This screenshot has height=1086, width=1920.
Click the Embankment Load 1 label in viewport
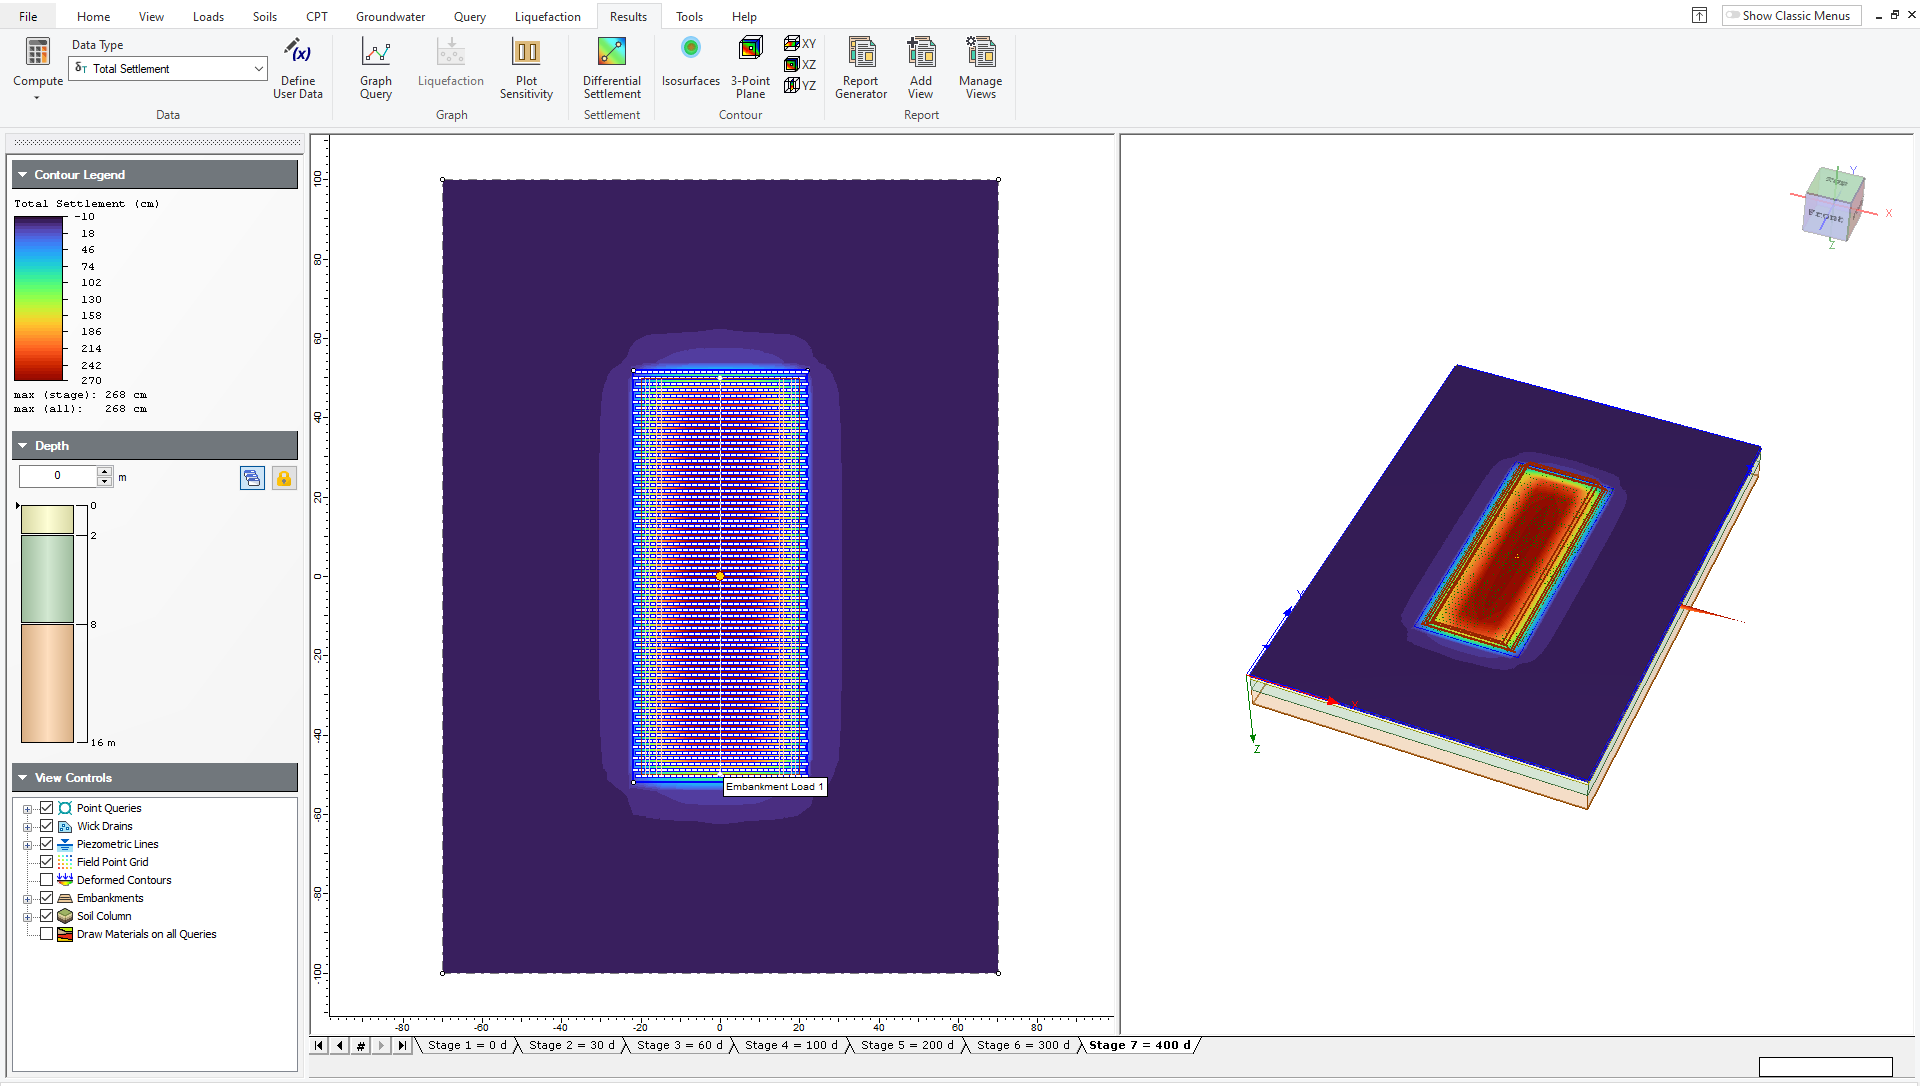(774, 786)
